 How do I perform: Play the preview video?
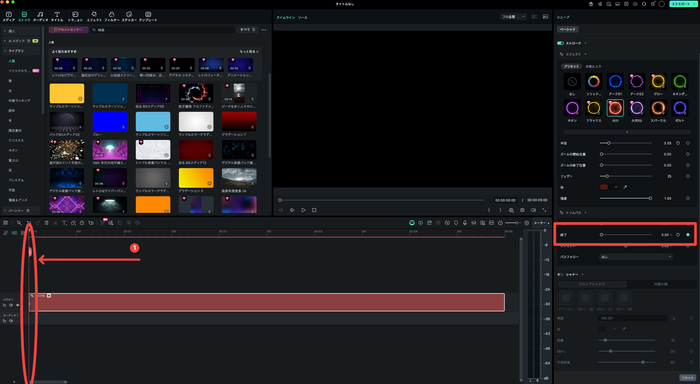(303, 210)
